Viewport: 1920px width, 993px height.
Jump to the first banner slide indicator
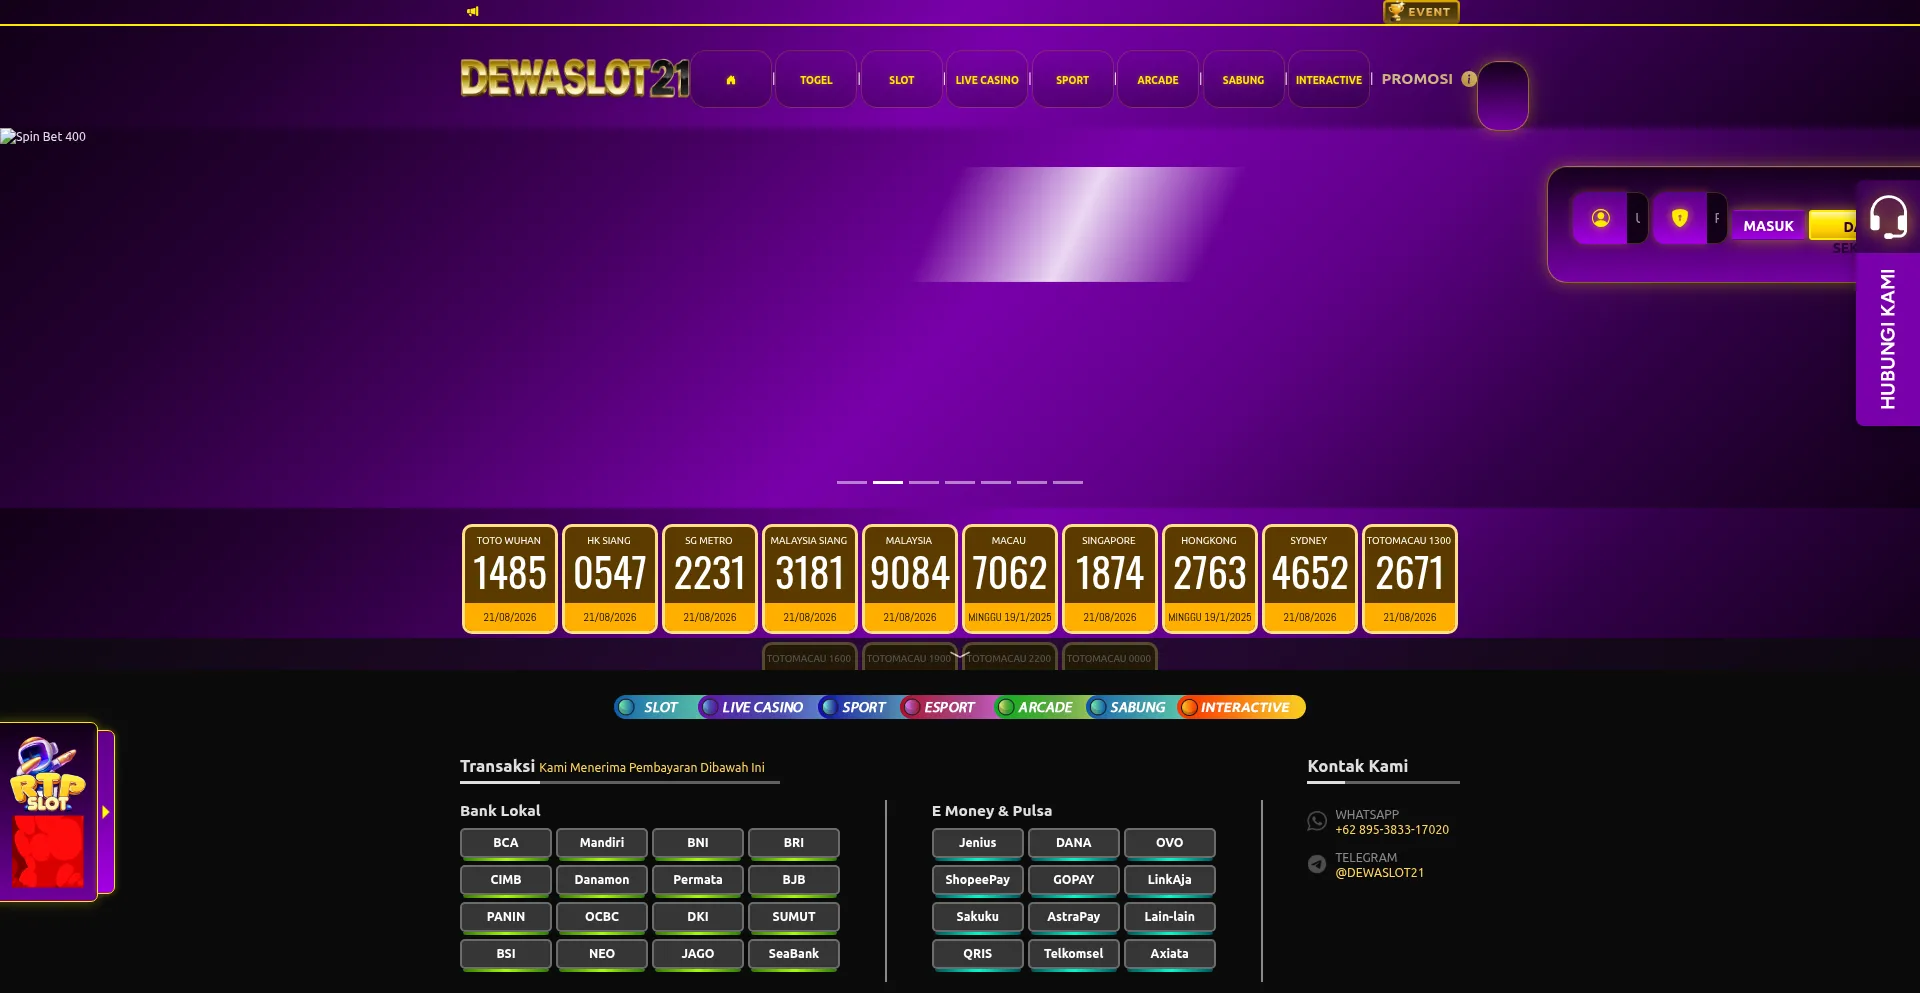point(852,482)
